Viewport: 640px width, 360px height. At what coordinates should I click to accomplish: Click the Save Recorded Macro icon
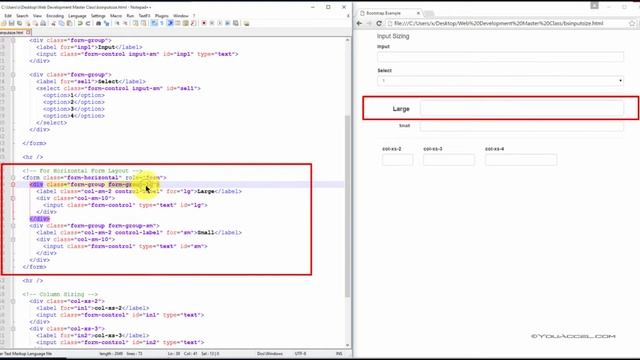[236, 23]
